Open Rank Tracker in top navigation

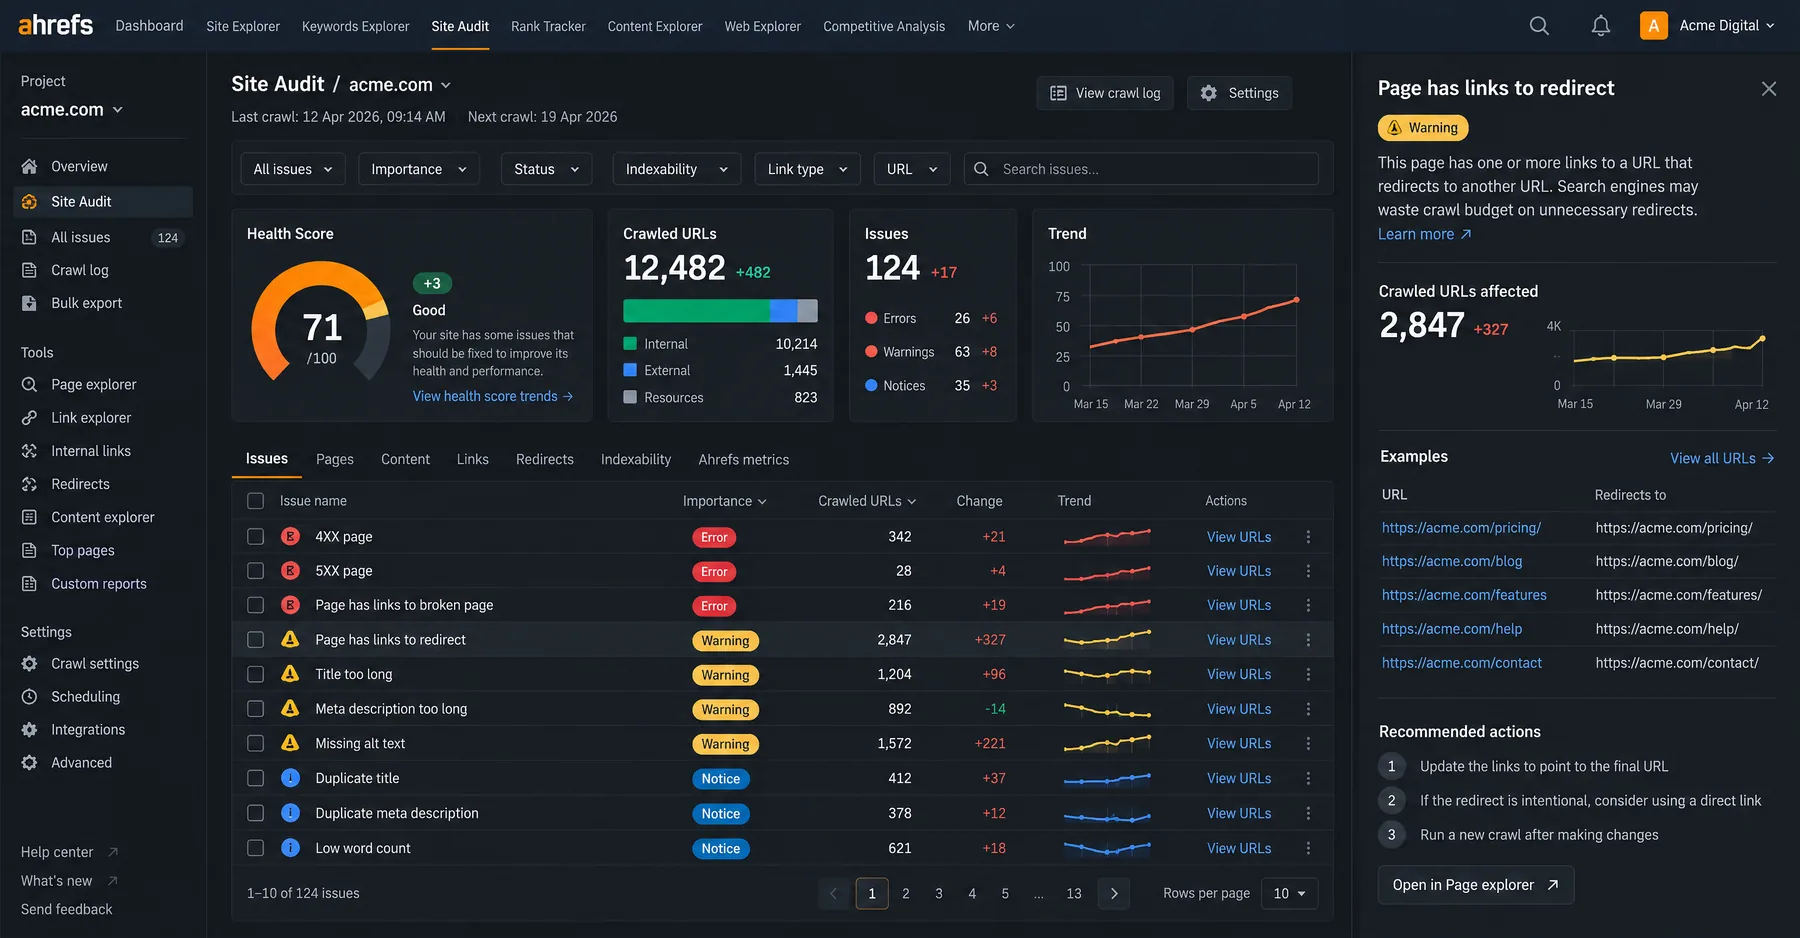[548, 26]
